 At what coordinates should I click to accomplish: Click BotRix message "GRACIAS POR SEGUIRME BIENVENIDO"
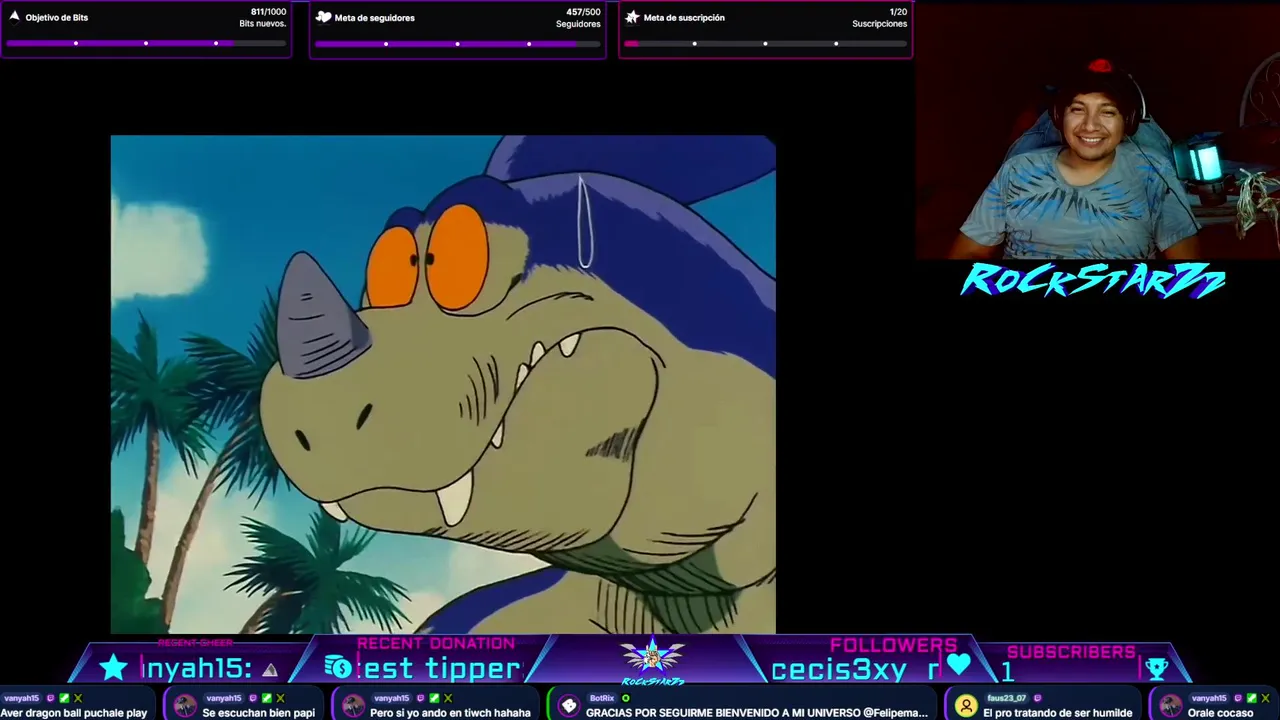pos(756,713)
